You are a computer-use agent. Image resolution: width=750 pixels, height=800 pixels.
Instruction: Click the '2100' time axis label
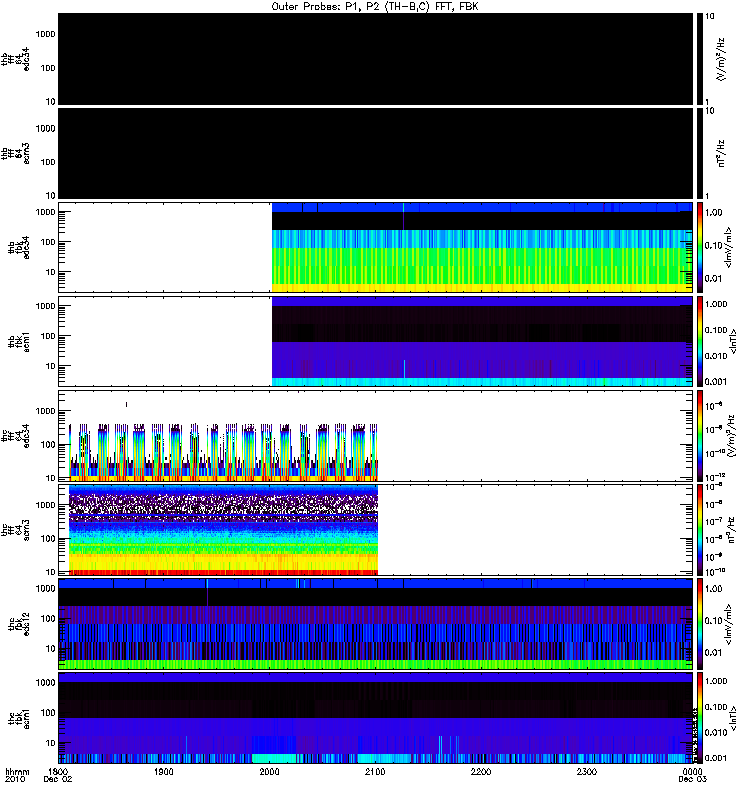(375, 772)
